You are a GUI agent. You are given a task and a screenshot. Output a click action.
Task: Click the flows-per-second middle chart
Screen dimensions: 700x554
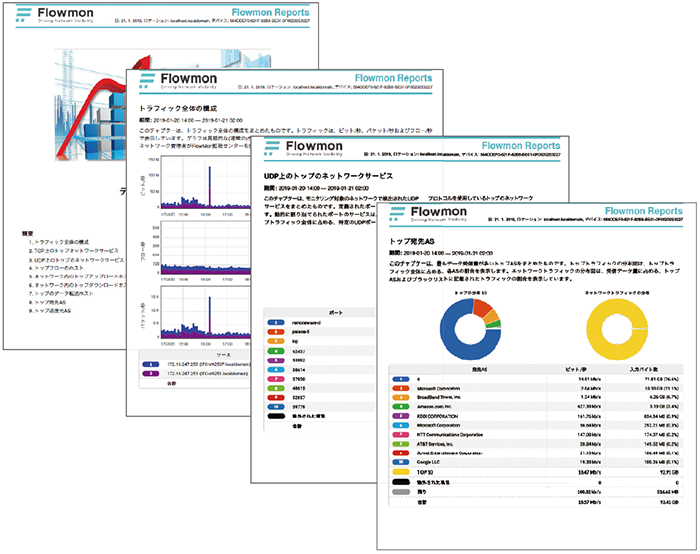[x=206, y=248]
